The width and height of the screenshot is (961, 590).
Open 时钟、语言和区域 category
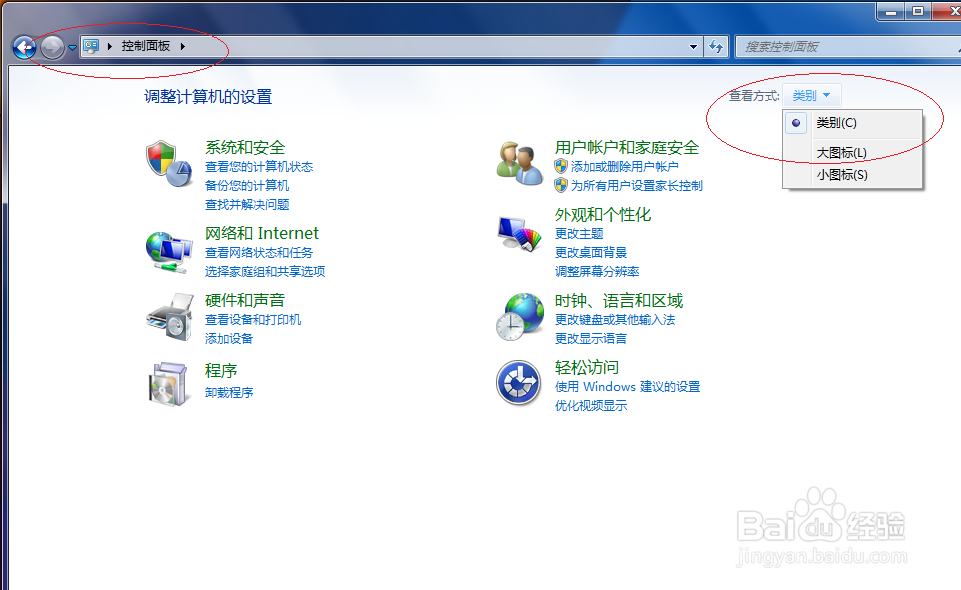[x=619, y=301]
